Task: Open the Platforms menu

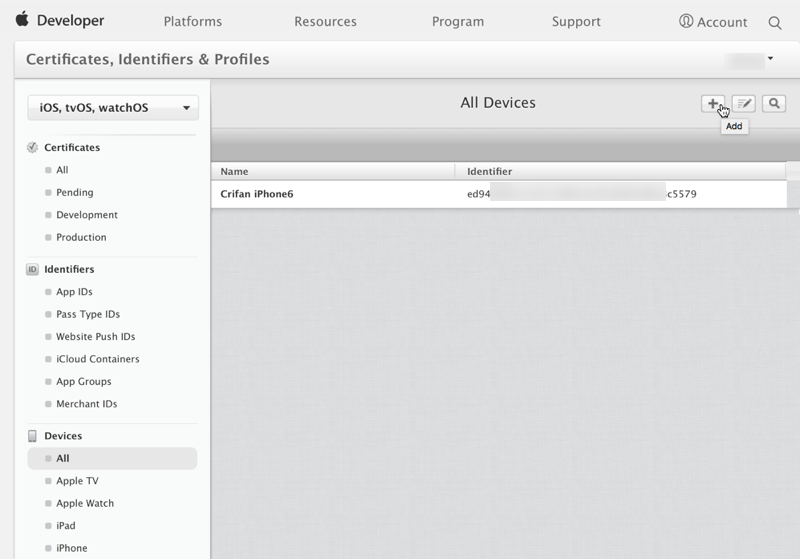Action: (x=192, y=21)
